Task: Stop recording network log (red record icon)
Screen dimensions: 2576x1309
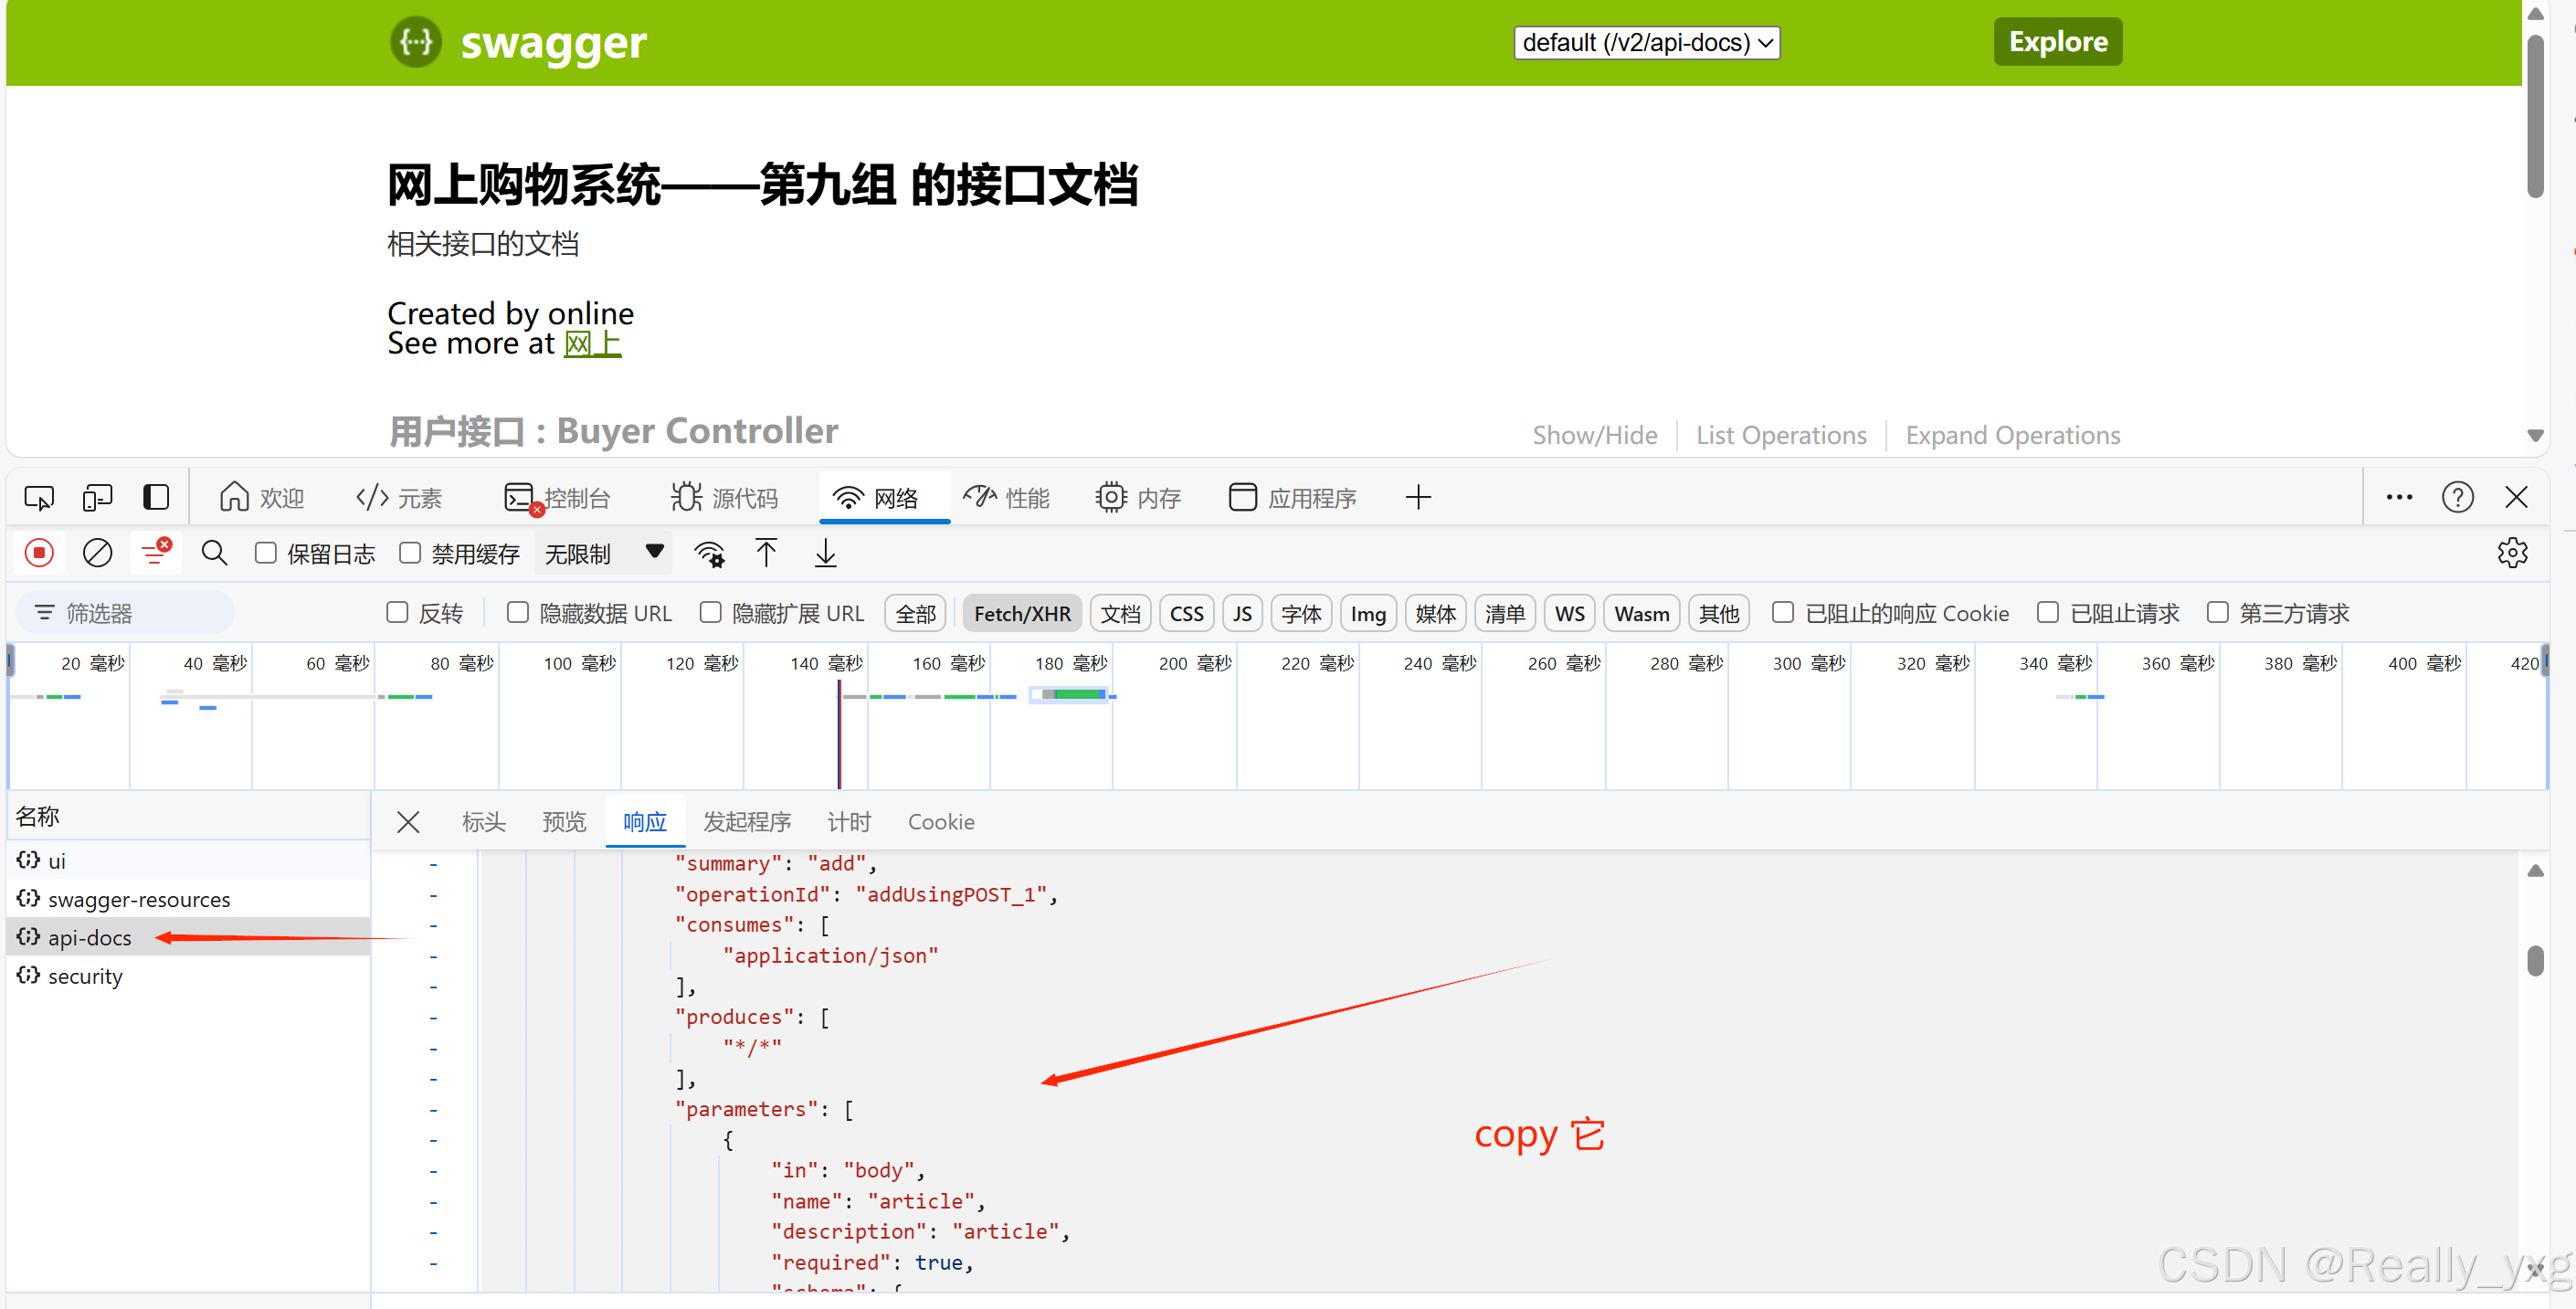Action: tap(39, 553)
